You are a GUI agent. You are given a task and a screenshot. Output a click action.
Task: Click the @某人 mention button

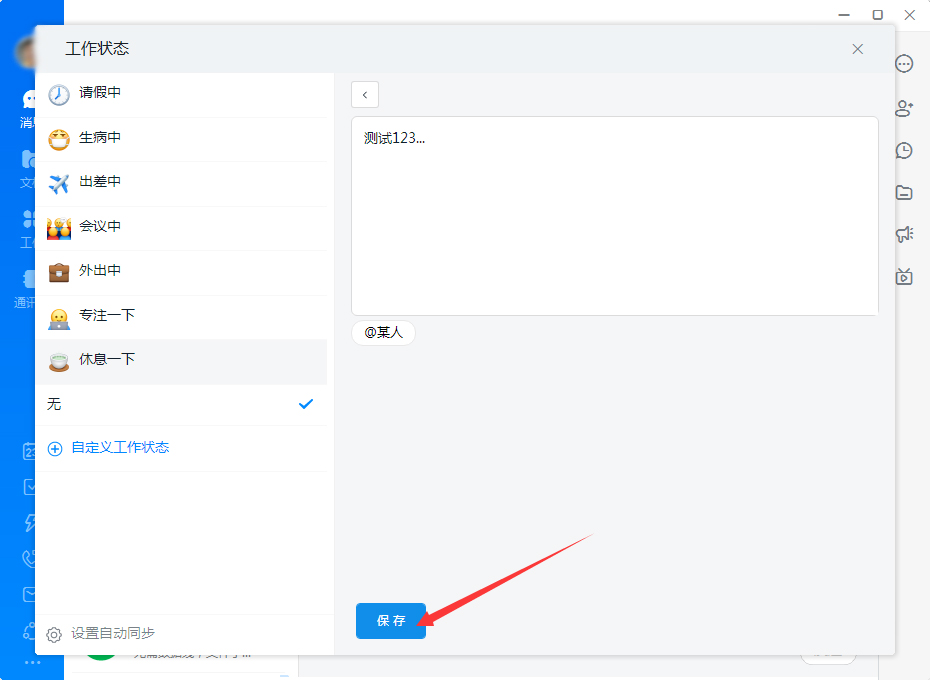pos(383,333)
